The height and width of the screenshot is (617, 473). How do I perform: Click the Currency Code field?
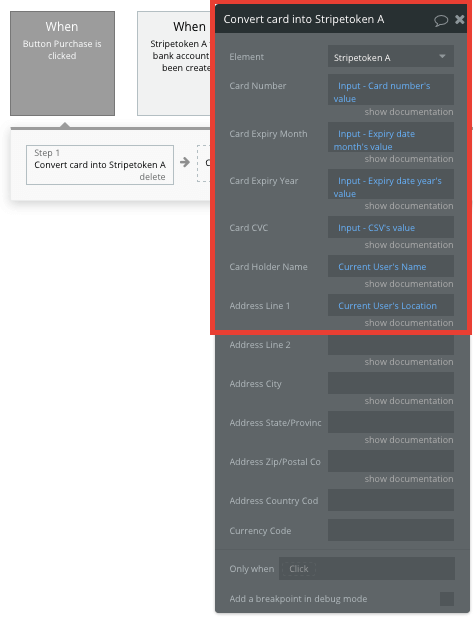tap(391, 530)
